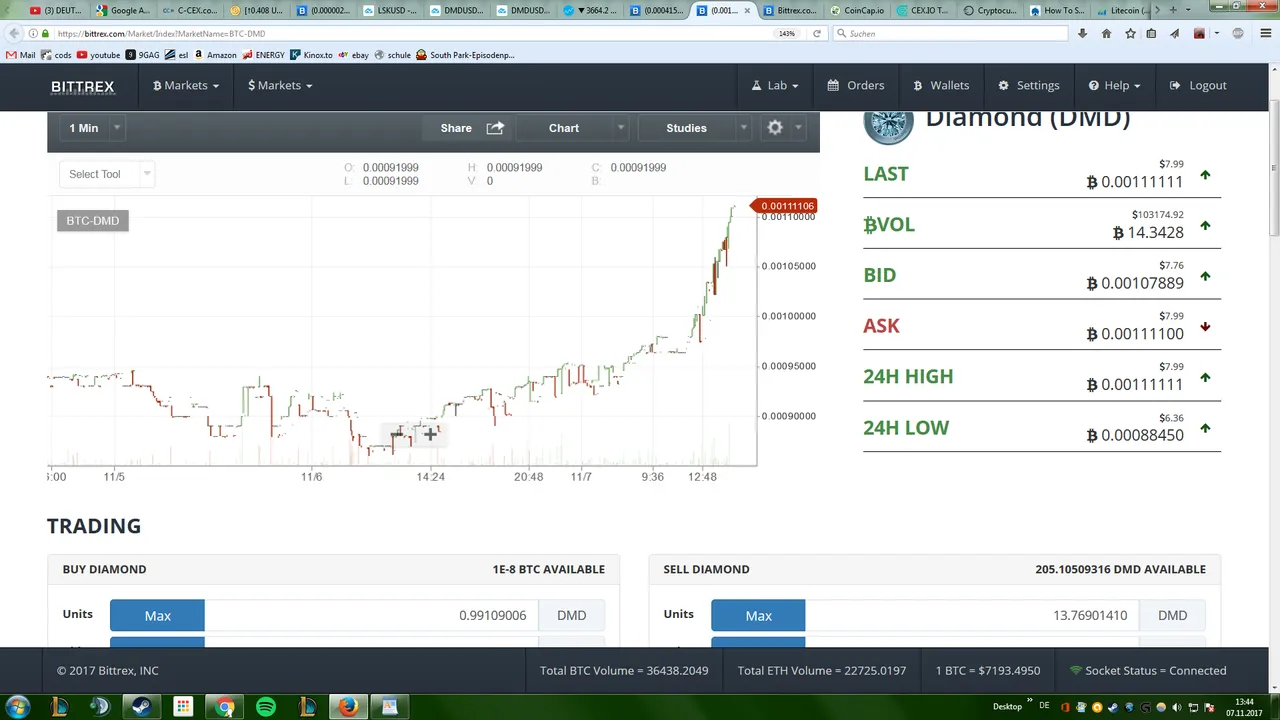The image size is (1280, 720).
Task: Switch to the Litecoin browser tab
Action: click(x=1124, y=10)
